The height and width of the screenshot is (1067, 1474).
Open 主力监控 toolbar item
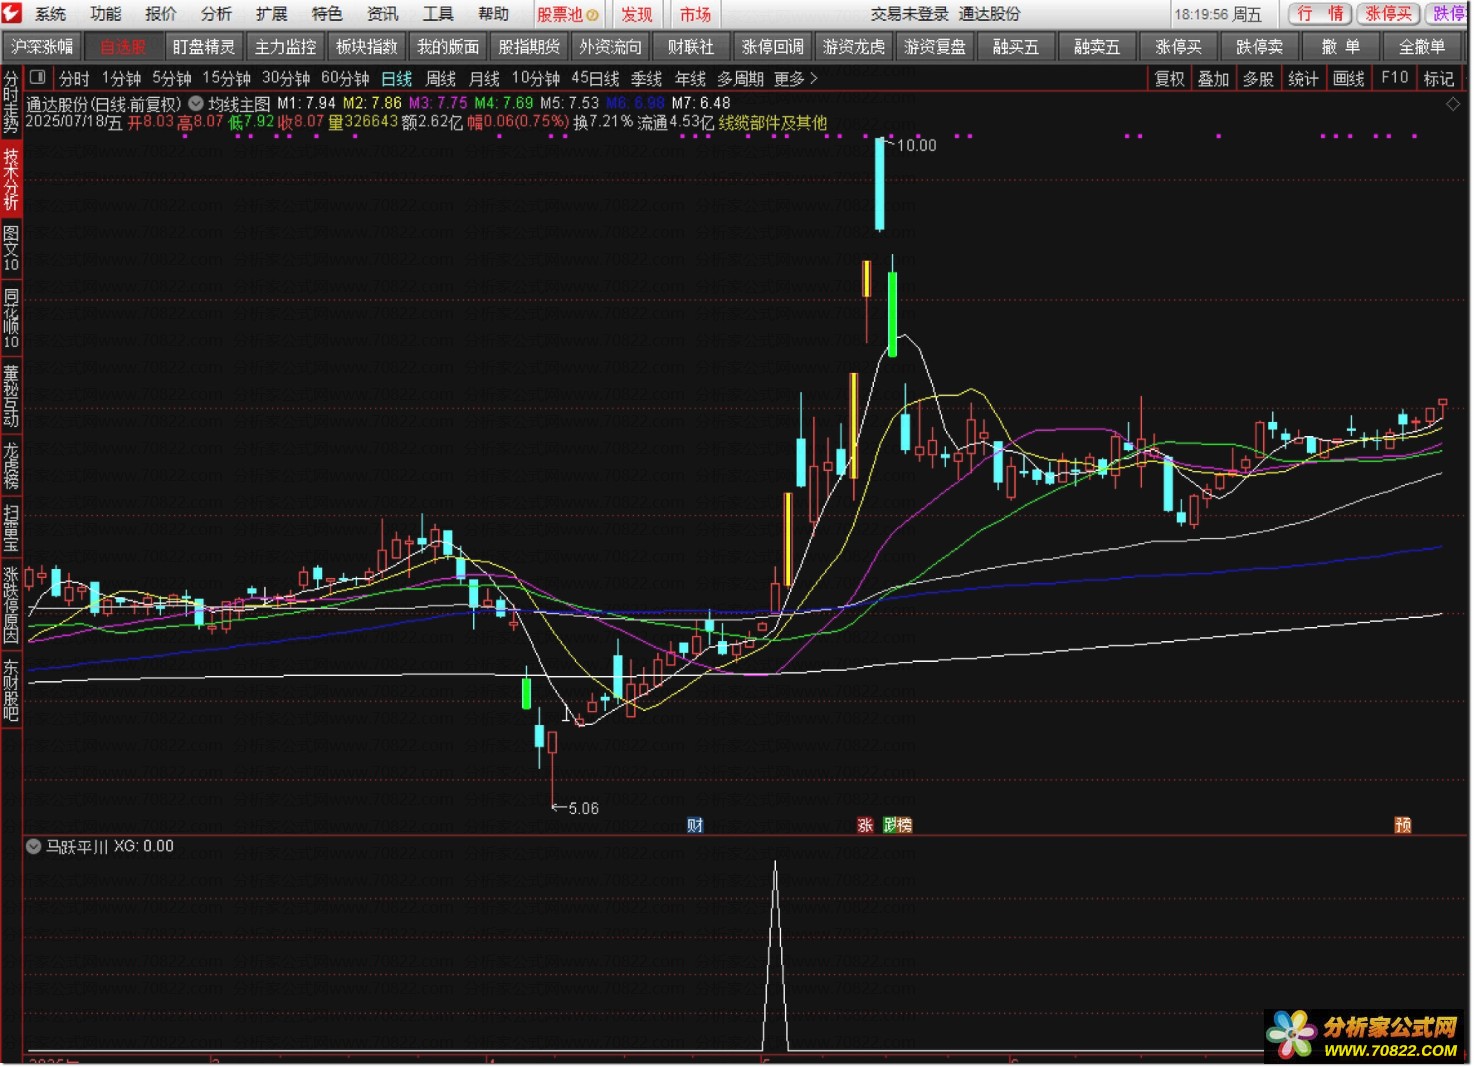tap(285, 47)
